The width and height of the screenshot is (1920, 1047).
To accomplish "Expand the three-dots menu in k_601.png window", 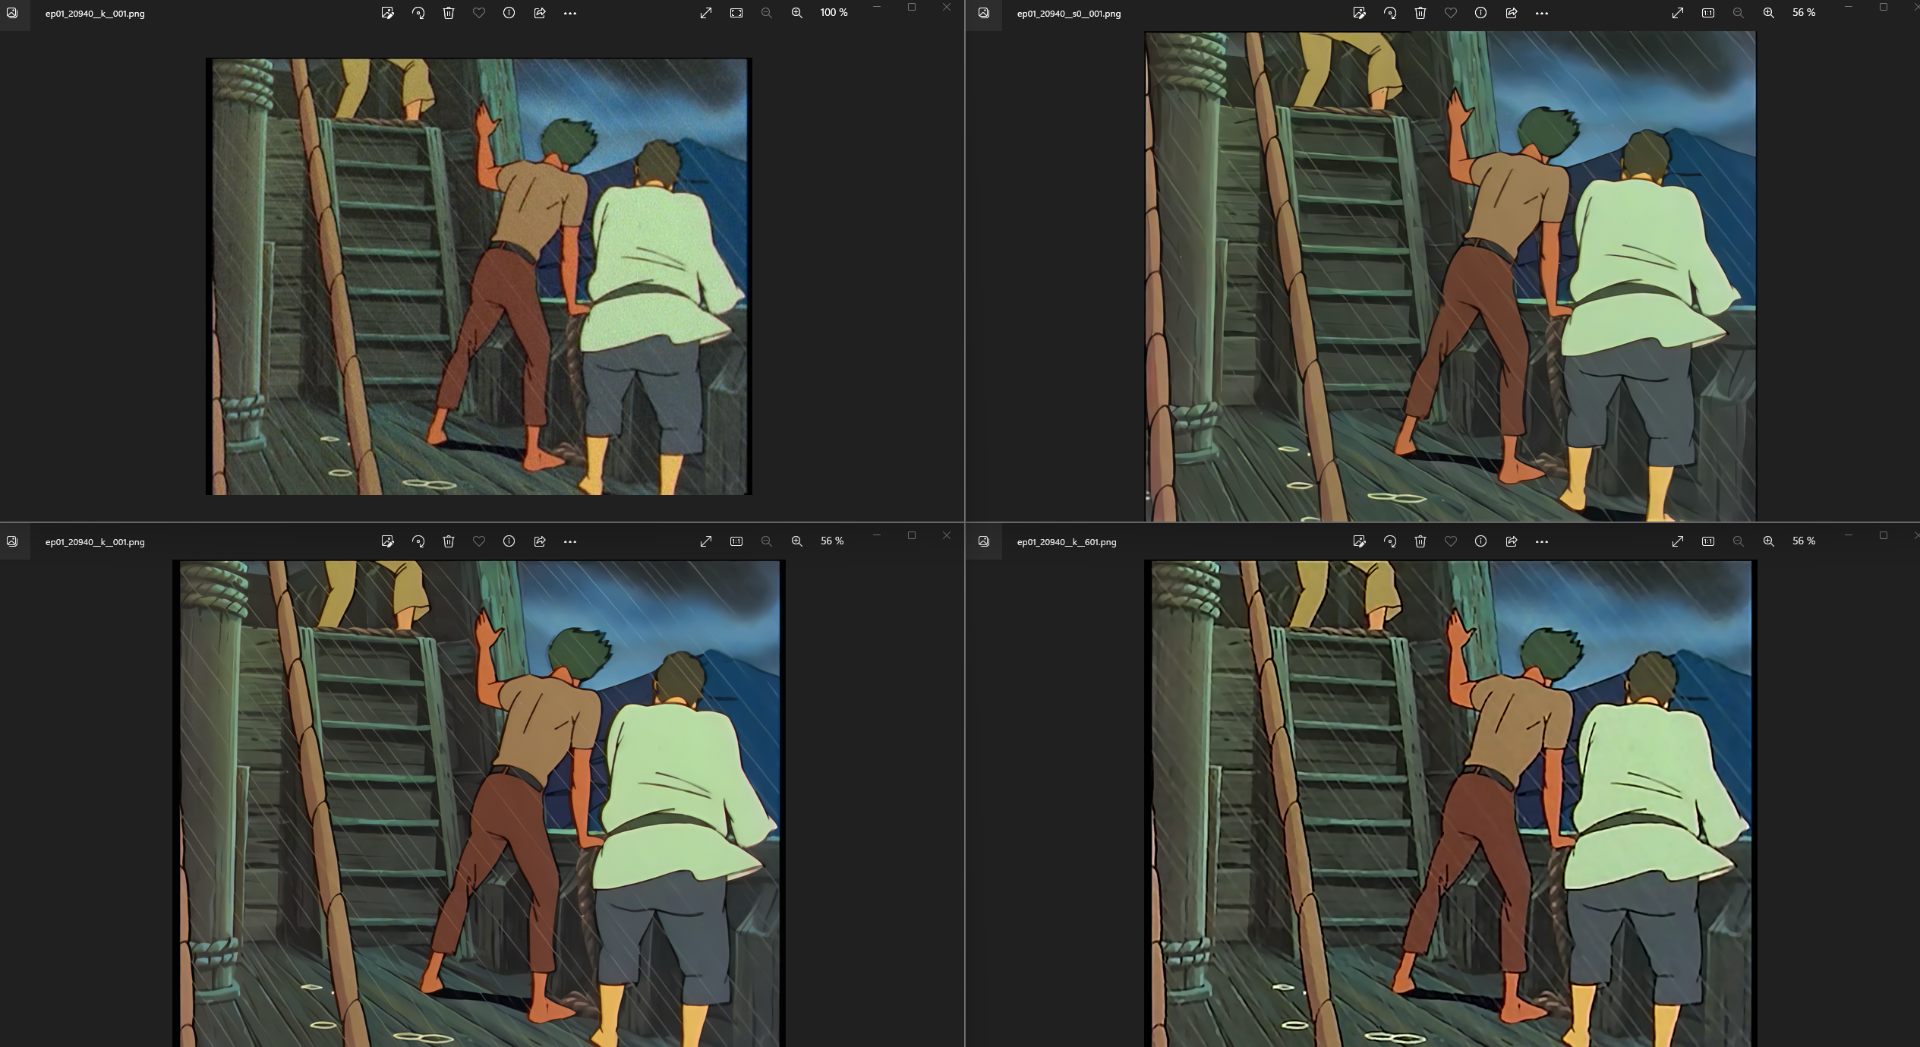I will pyautogui.click(x=1542, y=541).
